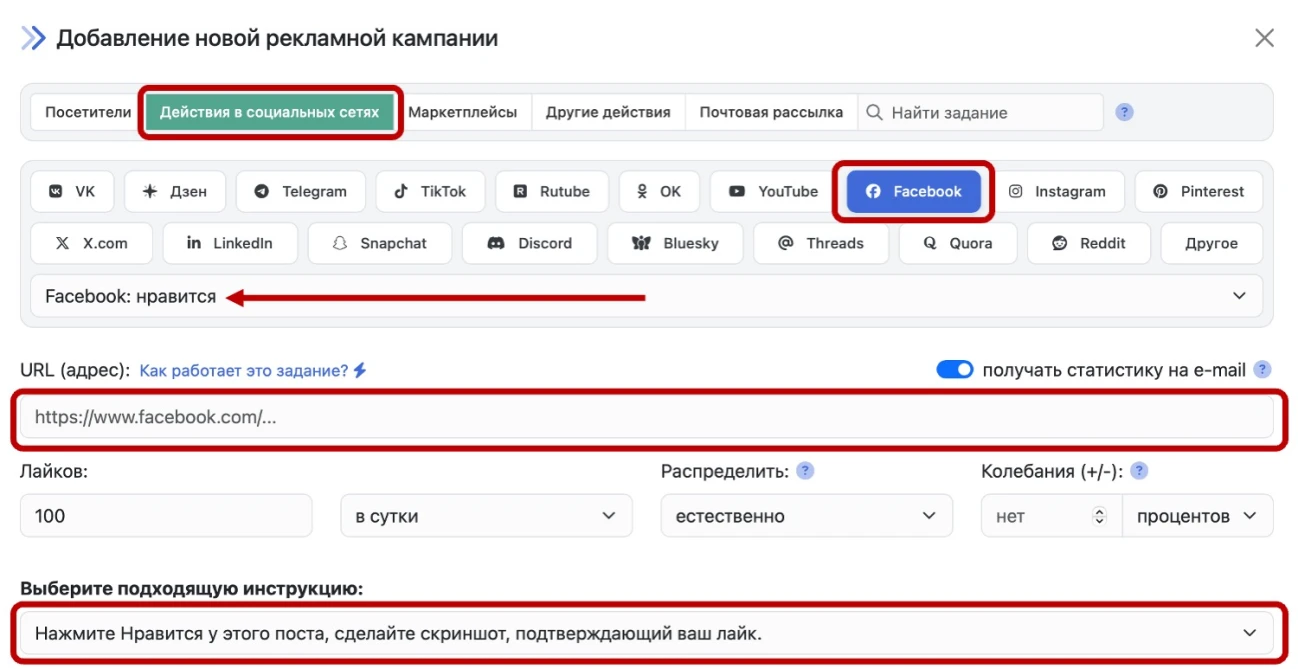Click the Другое networks button
The width and height of the screenshot is (1298, 669).
coord(1211,243)
